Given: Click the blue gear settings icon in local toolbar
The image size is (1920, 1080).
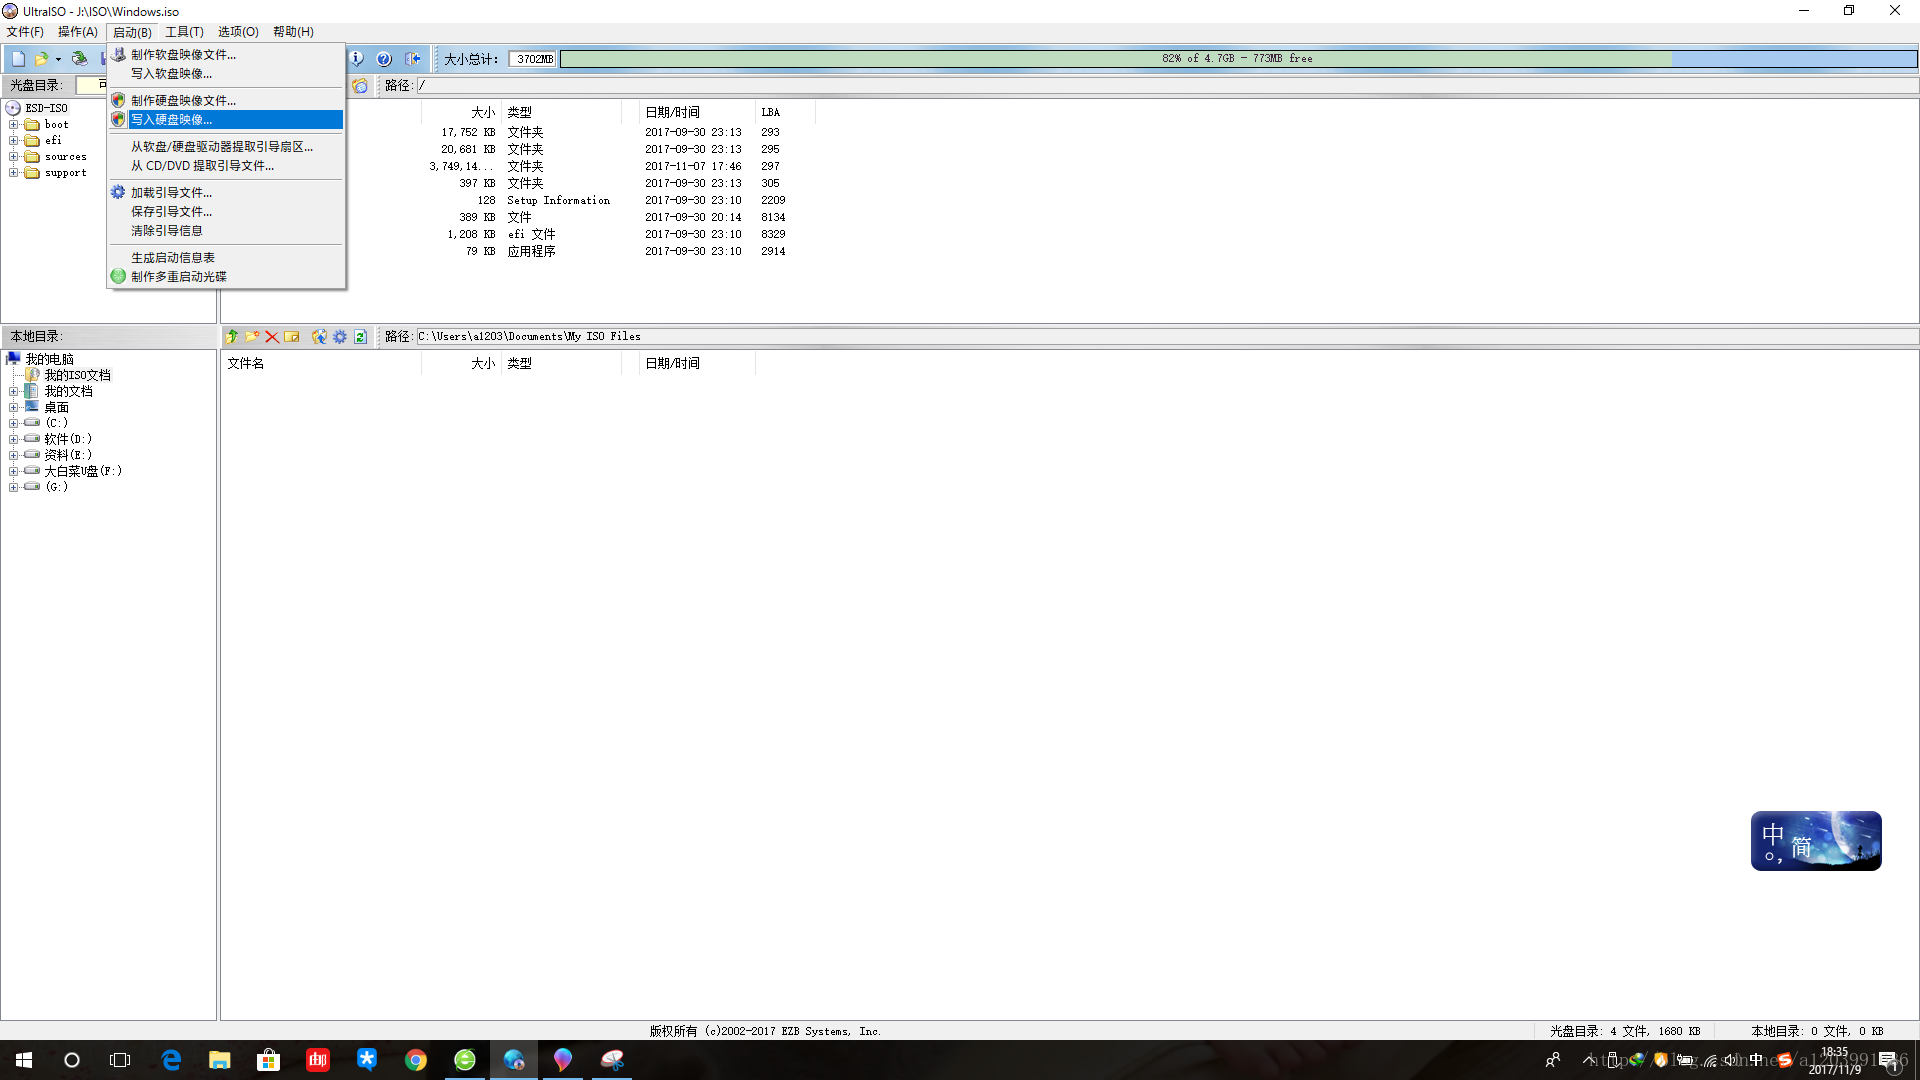Looking at the screenshot, I should coord(340,337).
